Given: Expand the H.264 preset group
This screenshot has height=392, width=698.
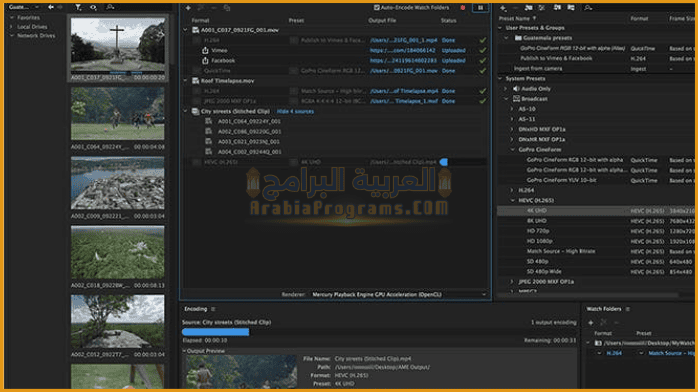Looking at the screenshot, I should [512, 190].
